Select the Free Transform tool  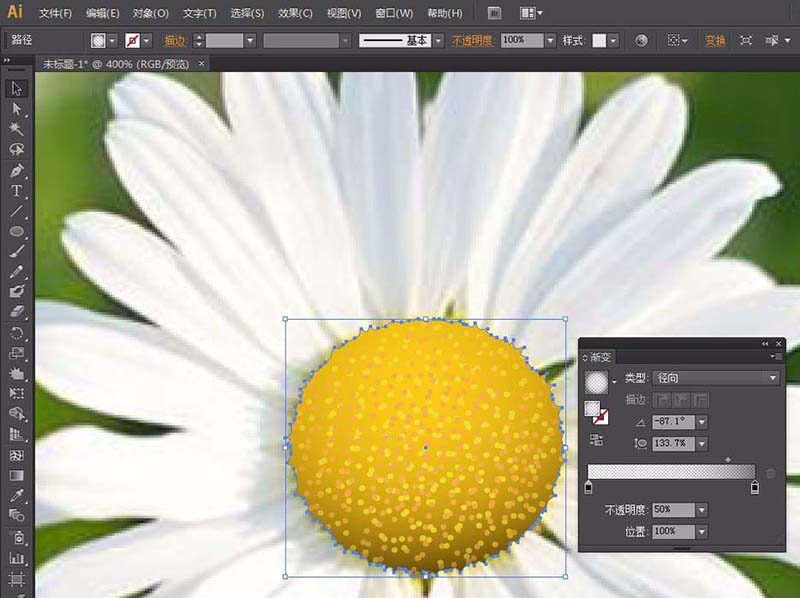click(x=16, y=393)
